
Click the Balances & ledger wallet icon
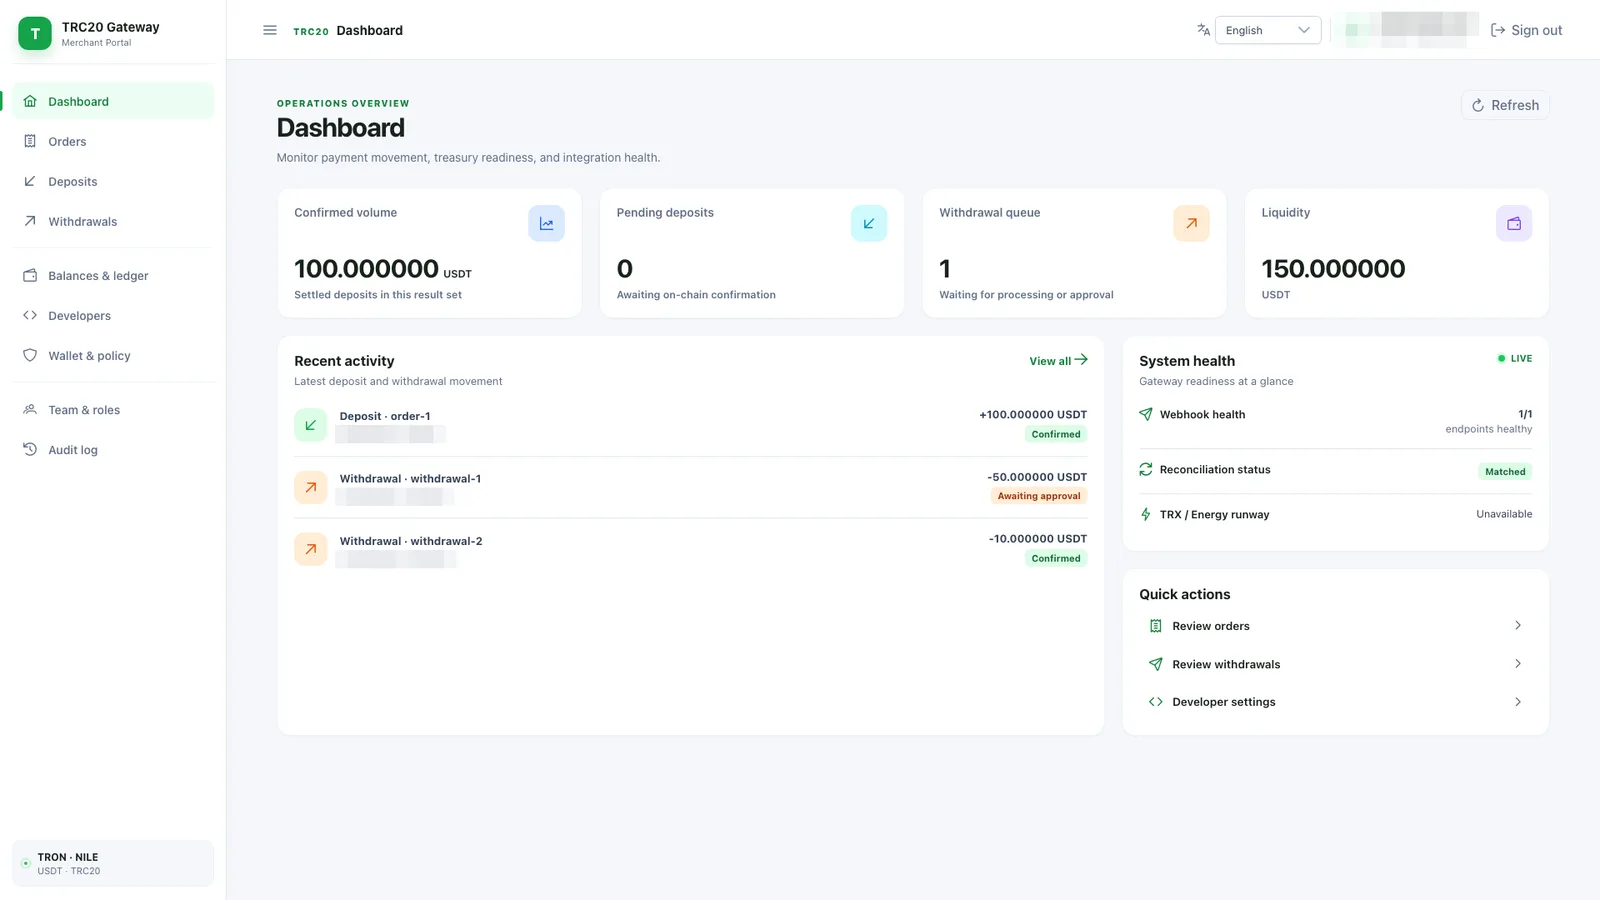[30, 275]
